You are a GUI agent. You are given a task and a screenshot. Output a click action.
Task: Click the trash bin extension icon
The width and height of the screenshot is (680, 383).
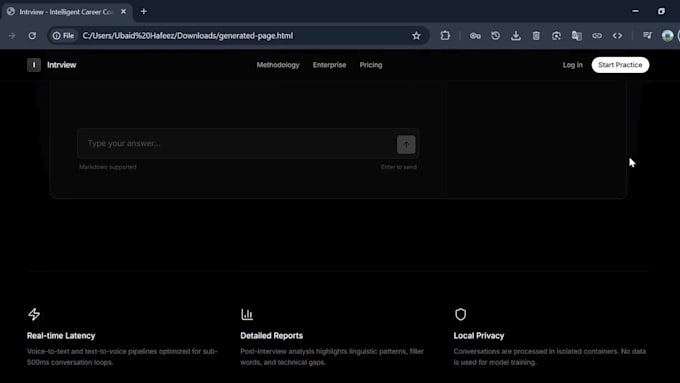pos(536,36)
